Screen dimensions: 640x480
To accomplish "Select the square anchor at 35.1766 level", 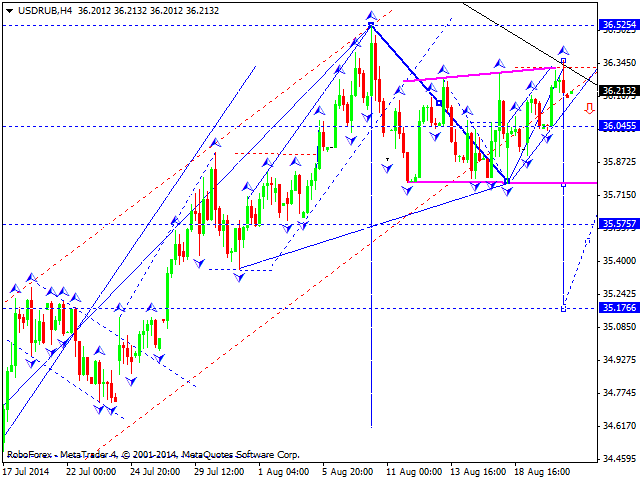I will click(x=564, y=308).
